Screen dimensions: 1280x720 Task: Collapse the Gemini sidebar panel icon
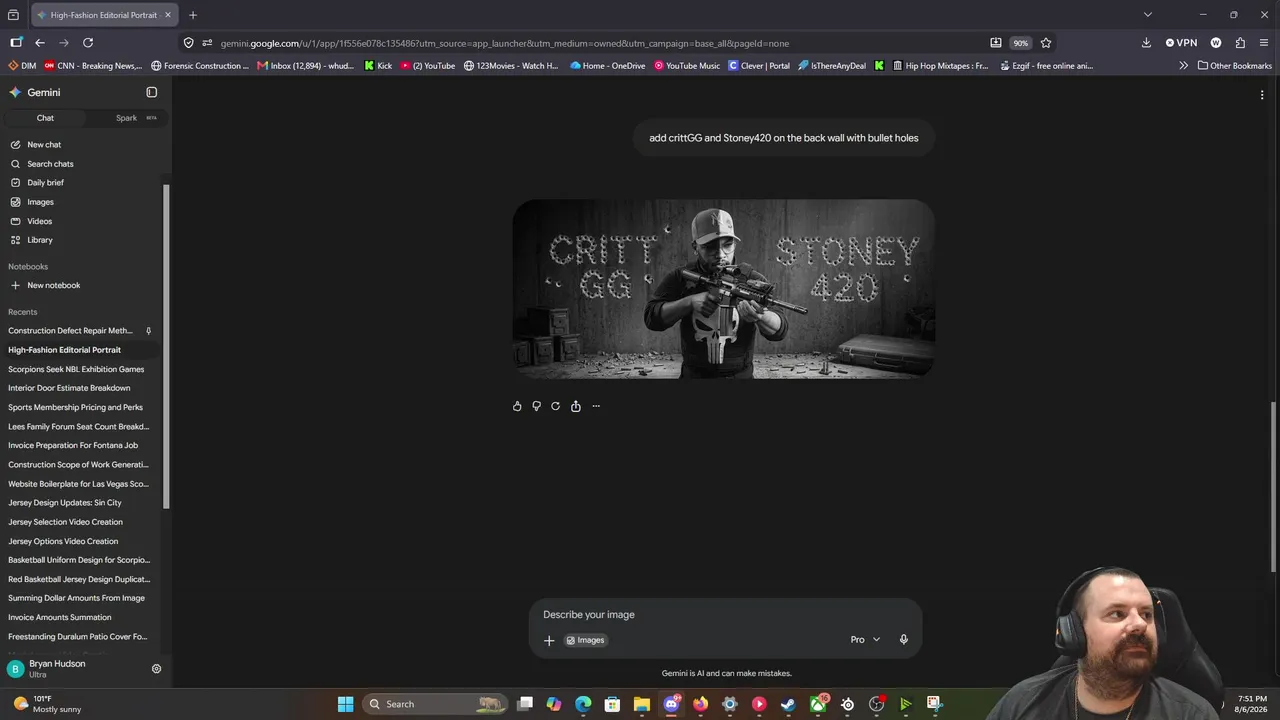[152, 92]
